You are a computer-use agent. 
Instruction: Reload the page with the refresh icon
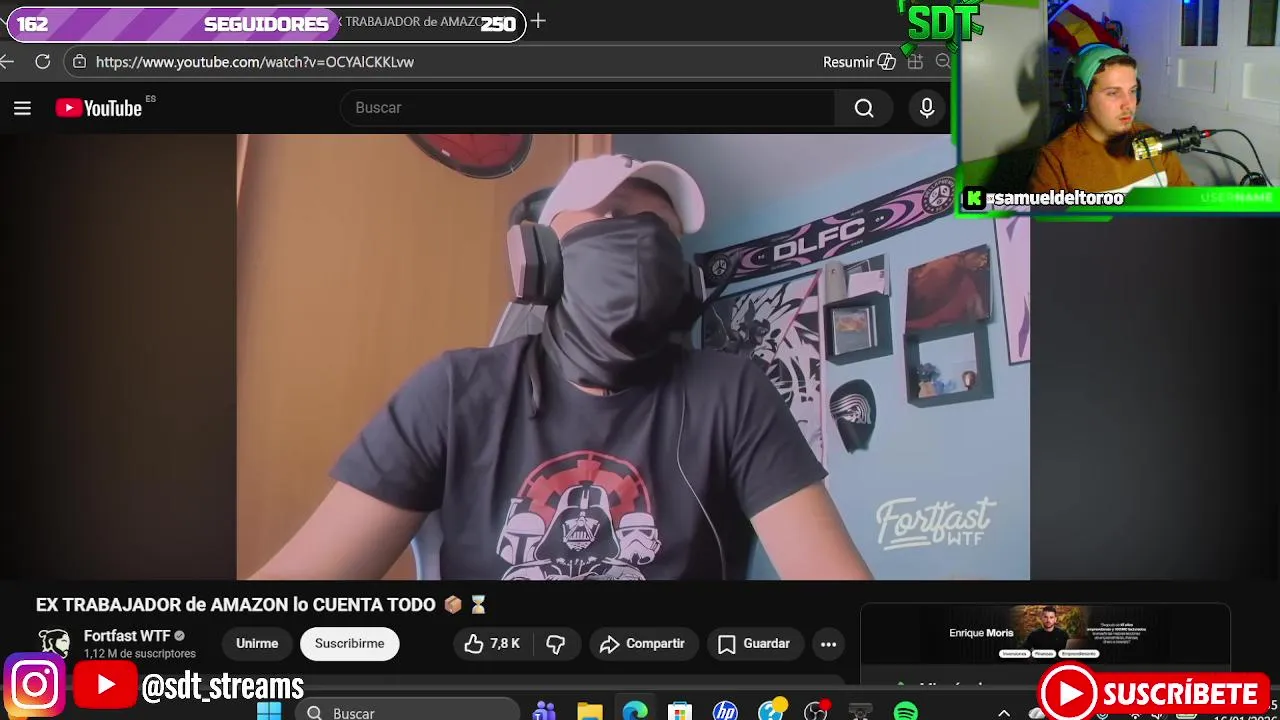click(x=42, y=62)
